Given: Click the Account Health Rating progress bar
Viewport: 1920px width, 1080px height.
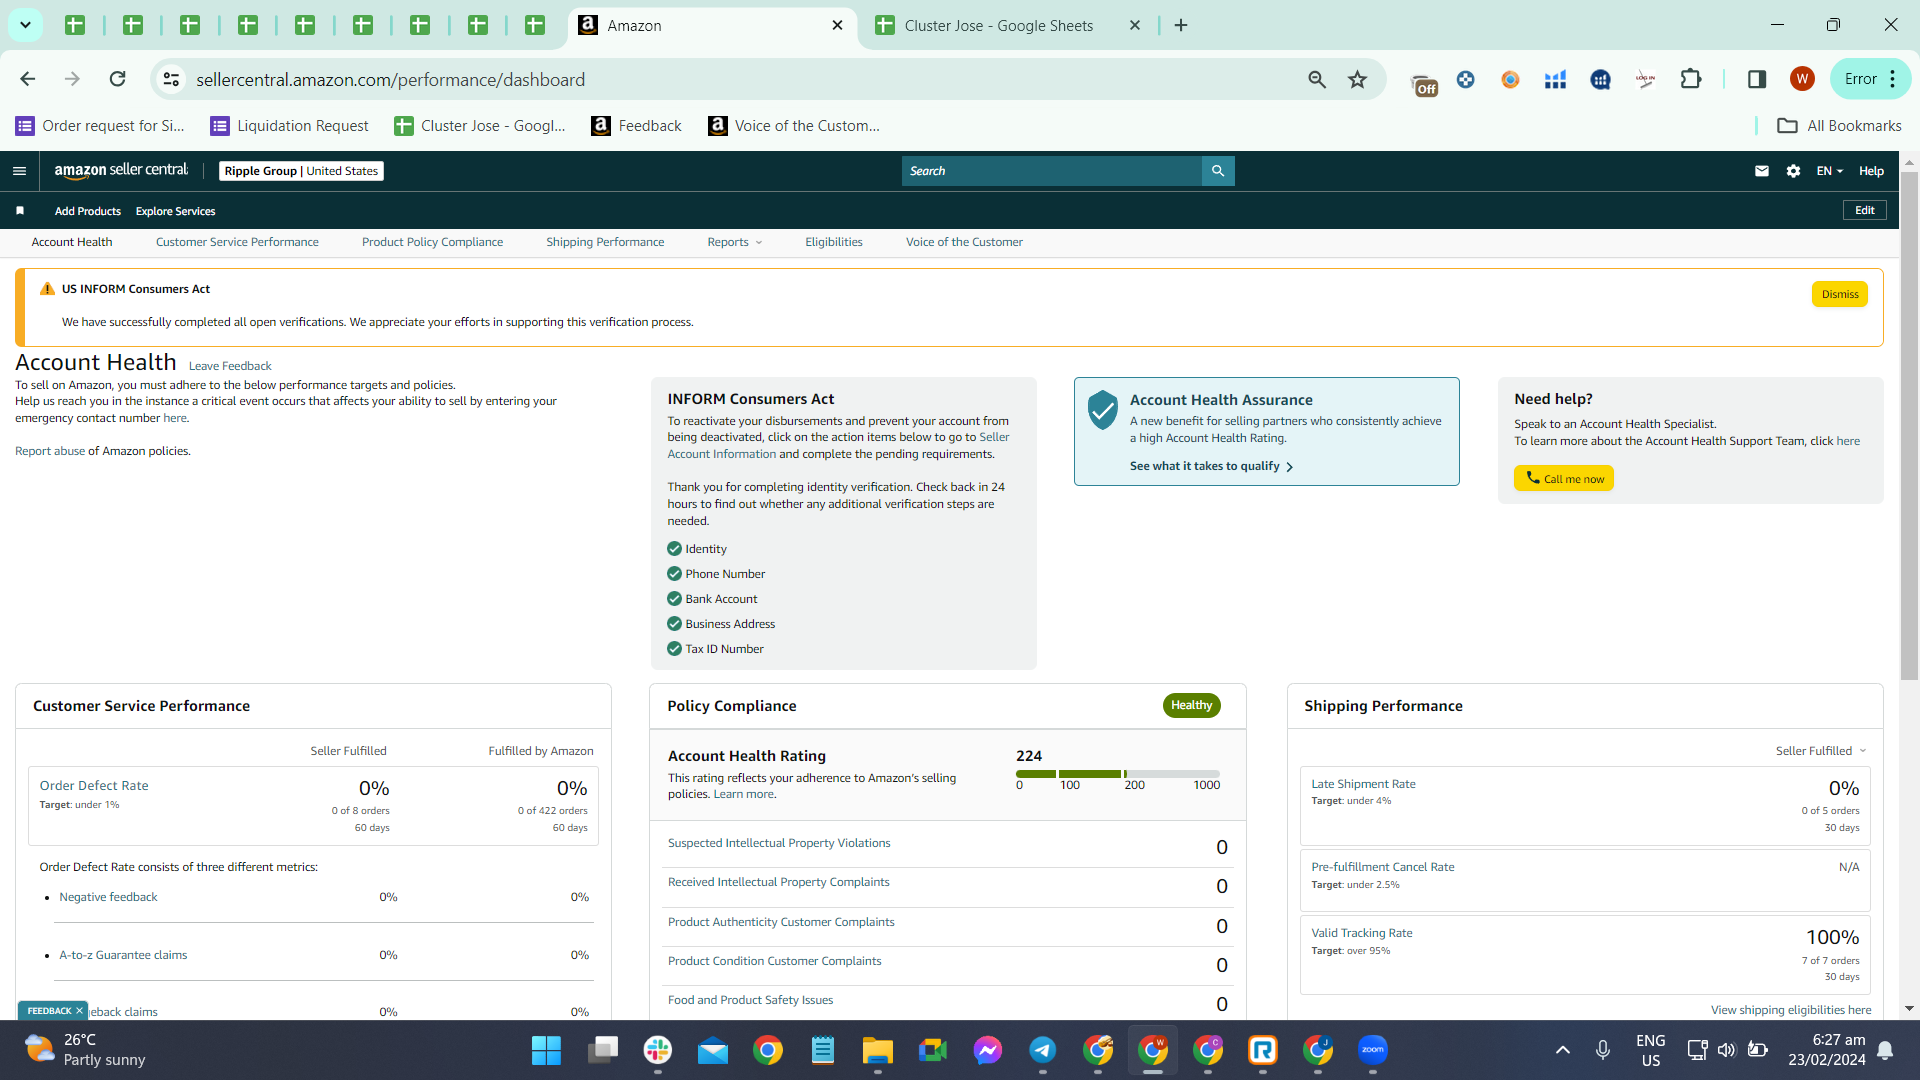Looking at the screenshot, I should coord(1118,774).
